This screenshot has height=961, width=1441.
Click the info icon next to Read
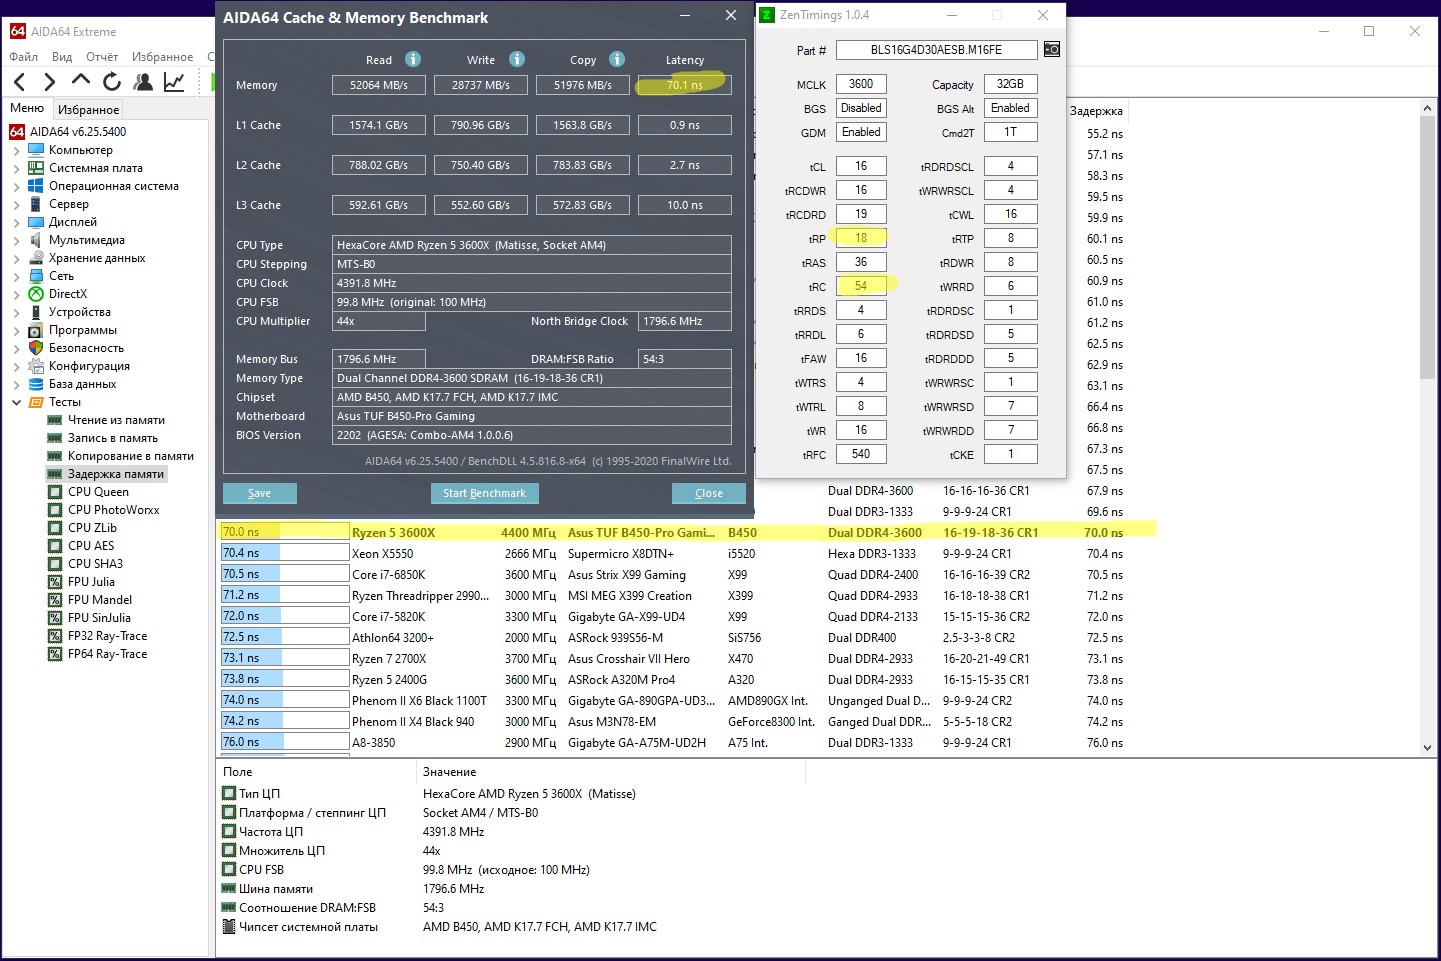coord(413,59)
